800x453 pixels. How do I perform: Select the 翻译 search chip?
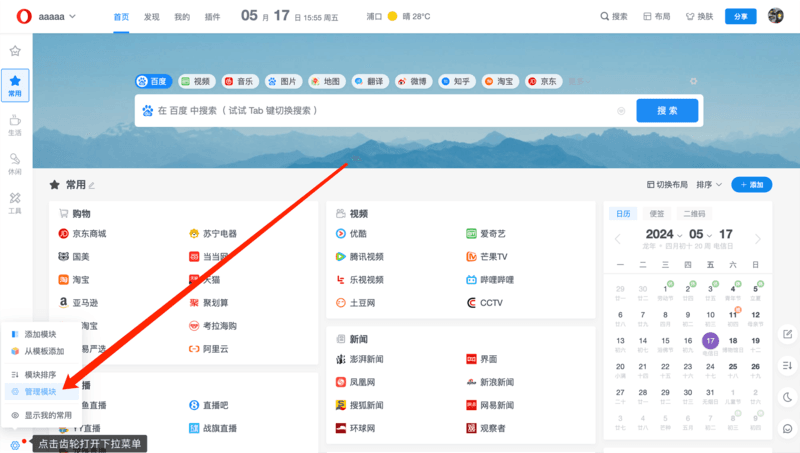tap(370, 81)
